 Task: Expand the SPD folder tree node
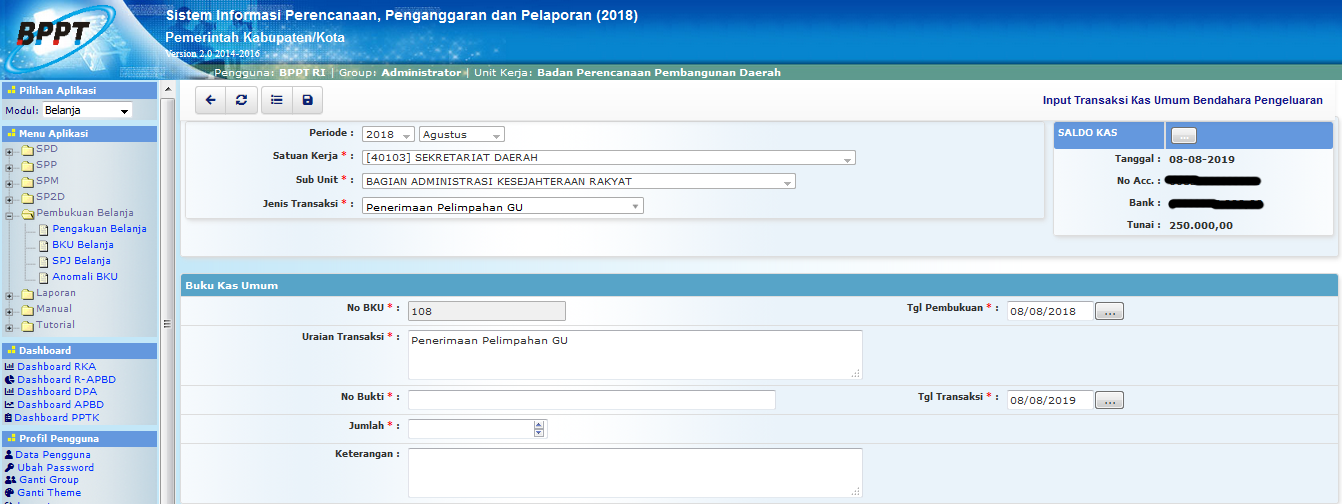click(x=10, y=150)
